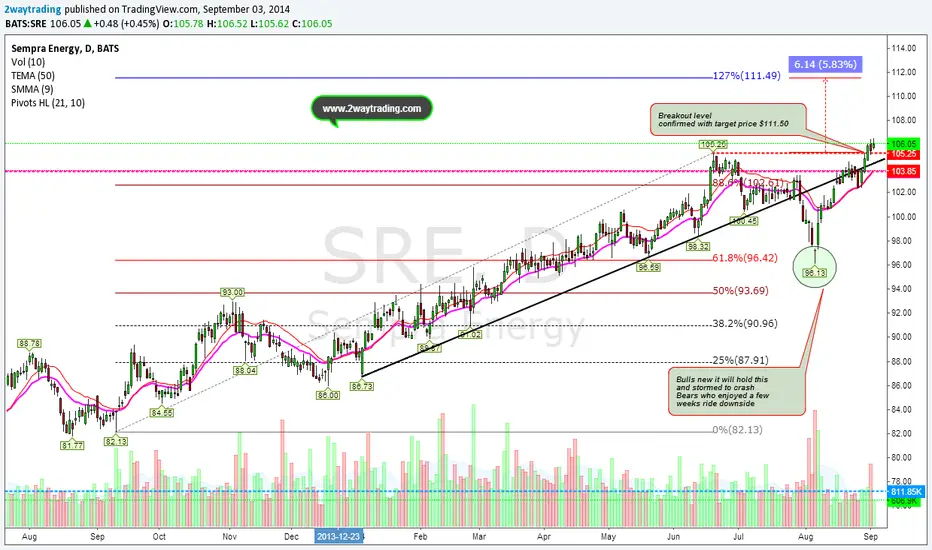Viewport: 932px width, 550px height.
Task: Select the 96.59 pivot low label
Action: (x=648, y=268)
